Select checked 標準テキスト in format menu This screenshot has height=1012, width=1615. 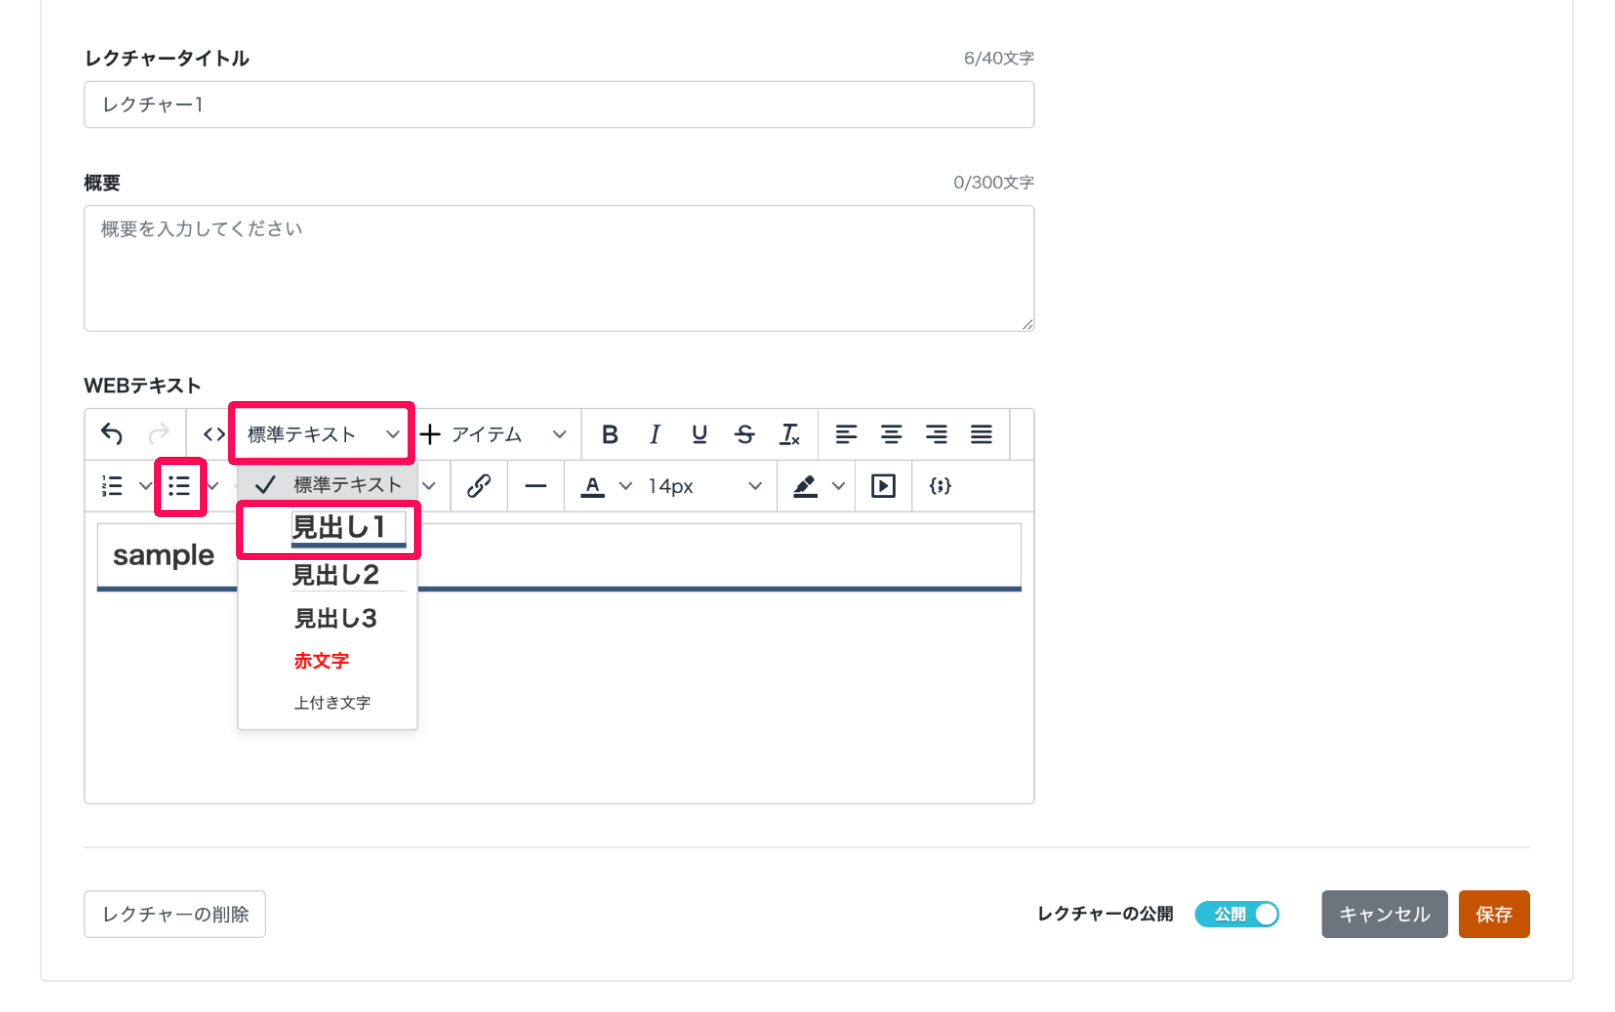328,485
